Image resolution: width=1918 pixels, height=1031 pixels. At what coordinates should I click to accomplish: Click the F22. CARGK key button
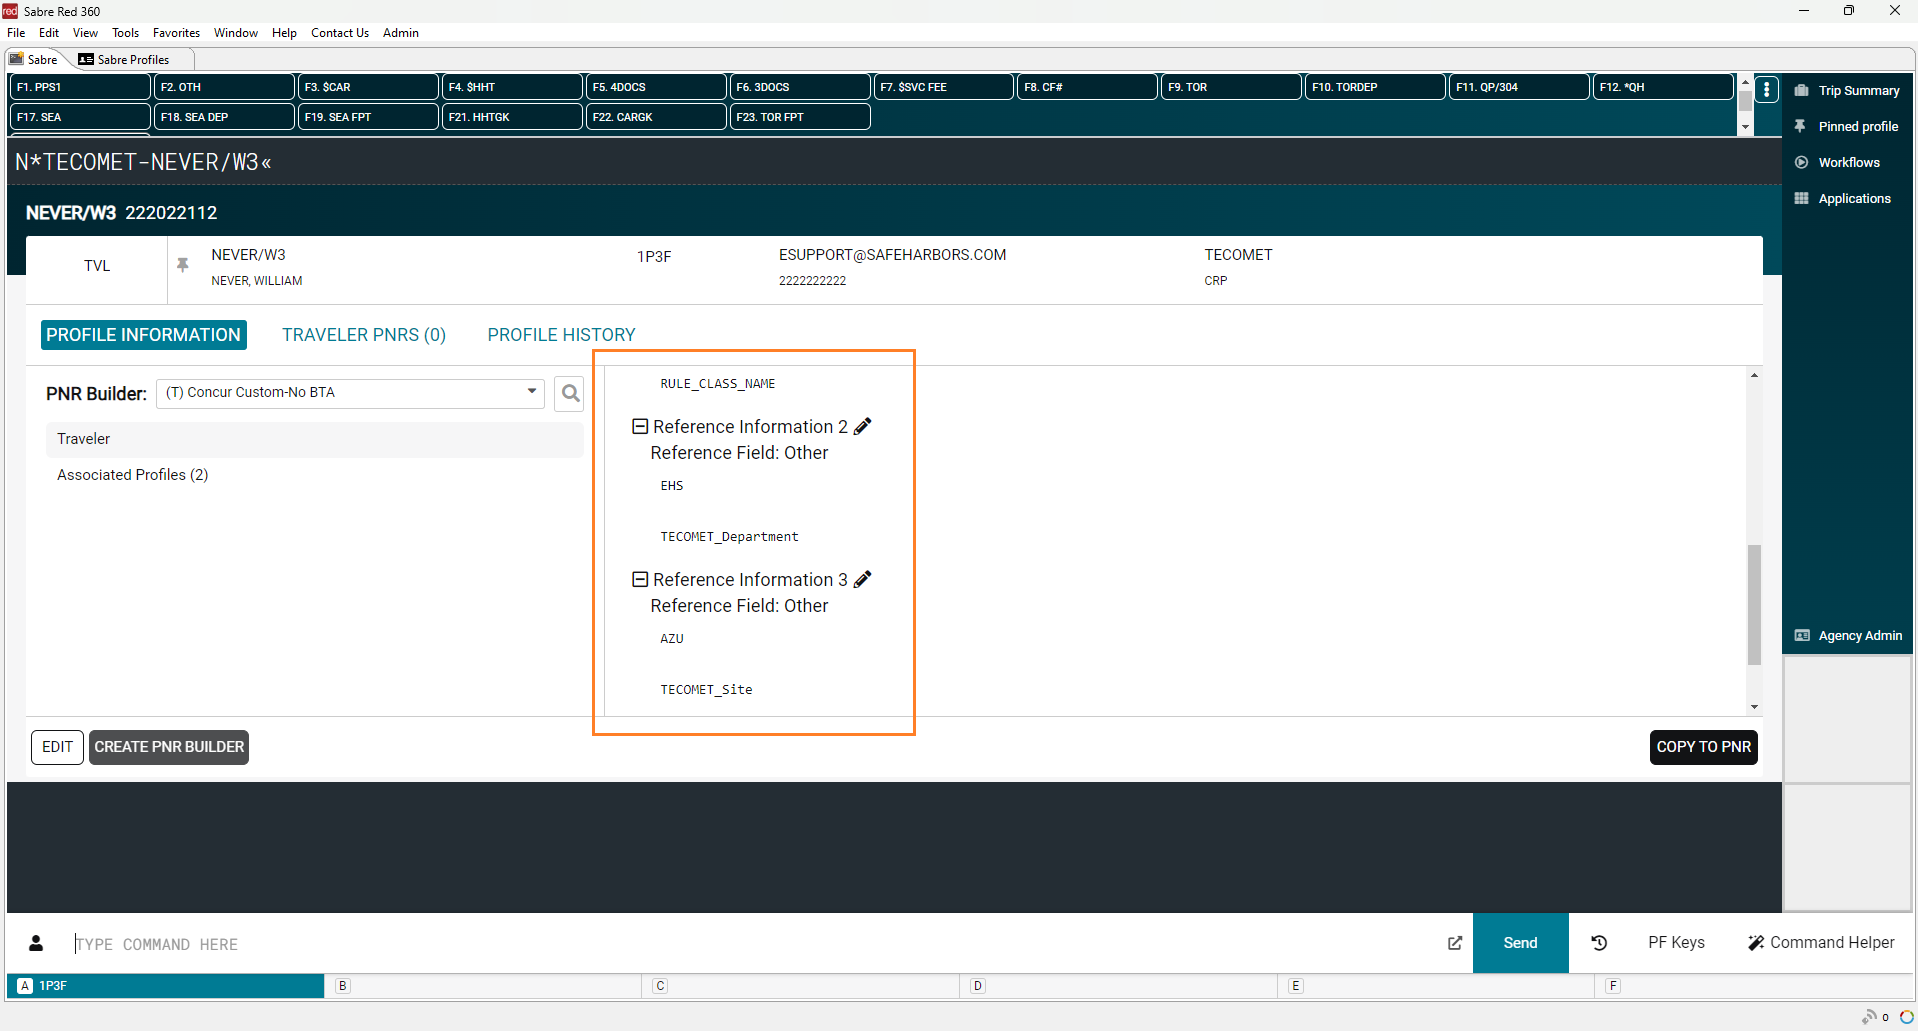[656, 117]
